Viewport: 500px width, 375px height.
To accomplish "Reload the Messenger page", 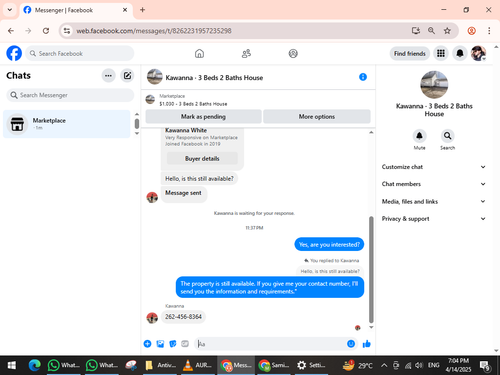I will point(46,31).
